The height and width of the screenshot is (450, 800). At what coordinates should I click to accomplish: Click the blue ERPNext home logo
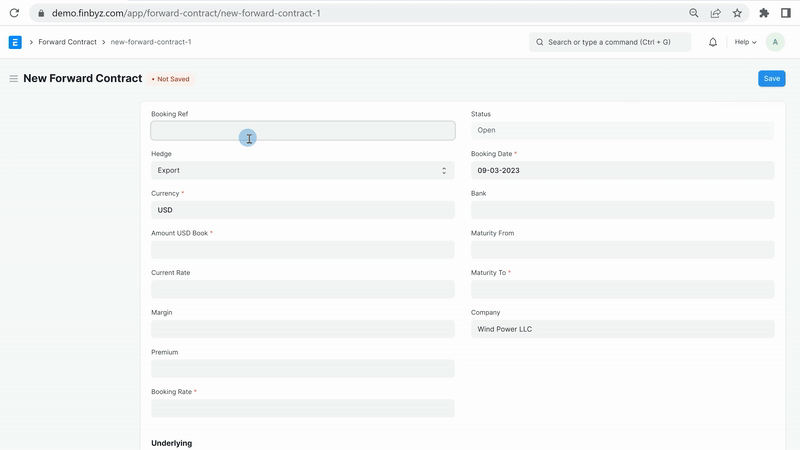point(15,42)
